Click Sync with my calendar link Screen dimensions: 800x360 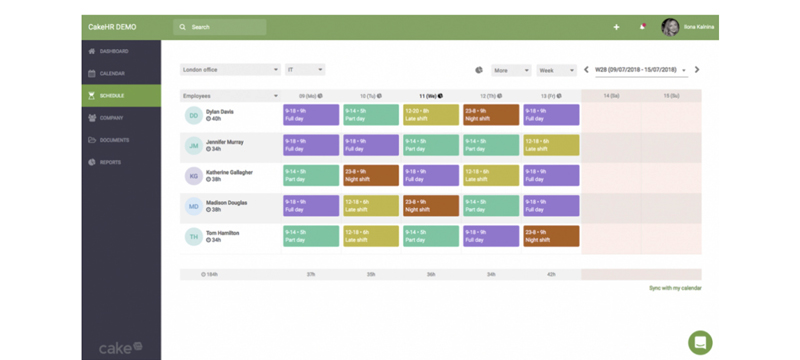(x=675, y=288)
